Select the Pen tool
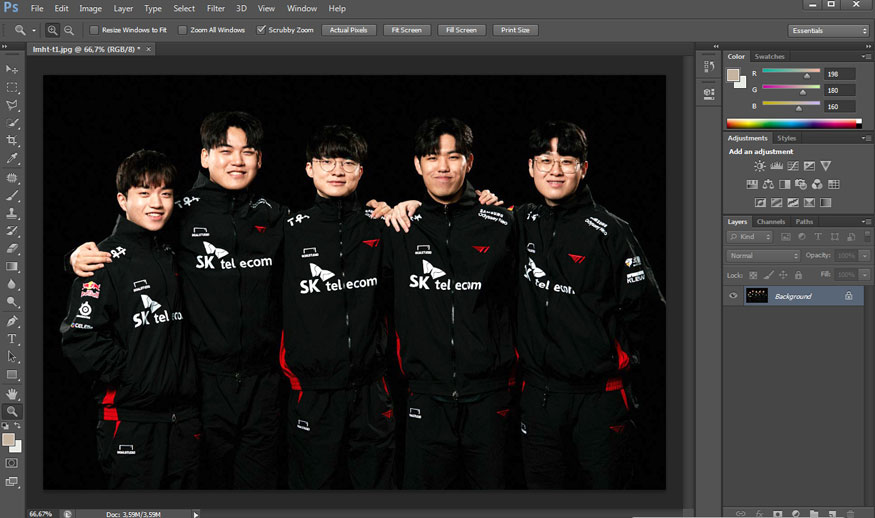Screen dimensions: 875x518 pos(12,321)
